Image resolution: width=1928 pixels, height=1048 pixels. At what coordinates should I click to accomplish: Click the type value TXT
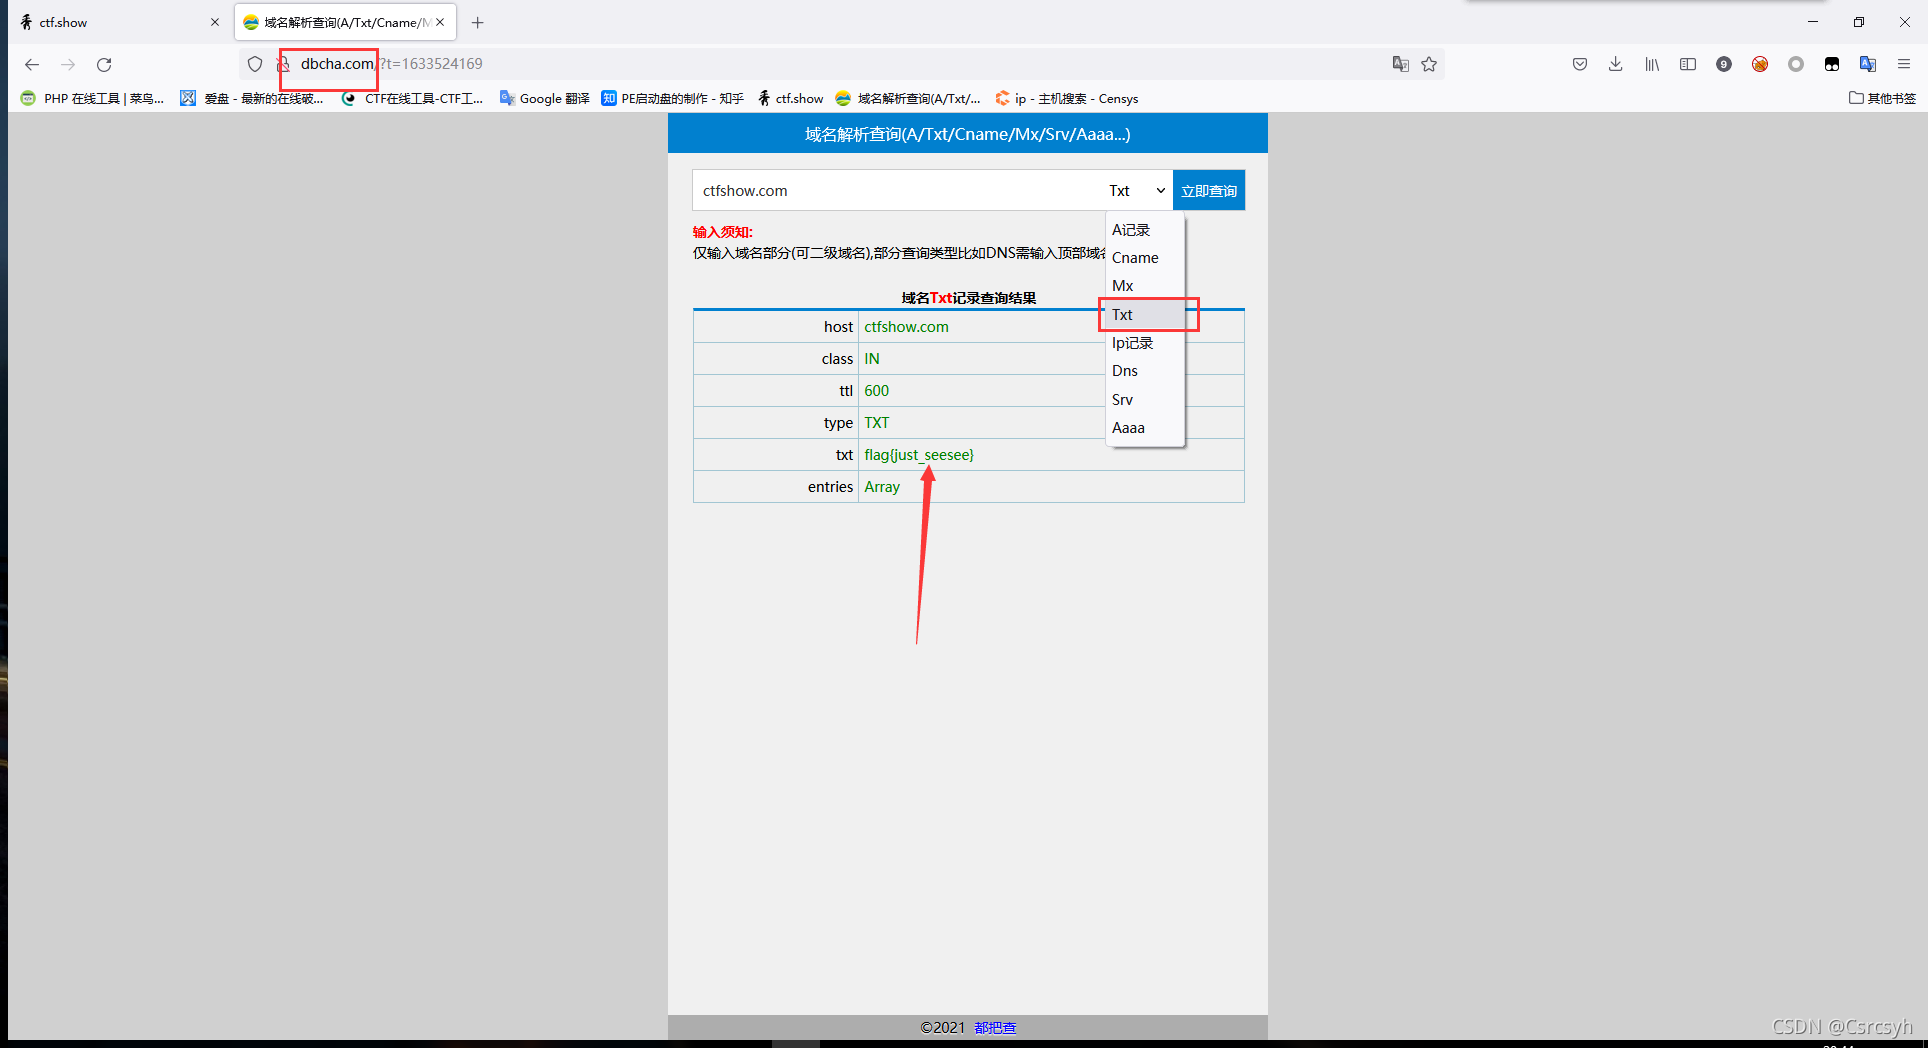point(876,423)
